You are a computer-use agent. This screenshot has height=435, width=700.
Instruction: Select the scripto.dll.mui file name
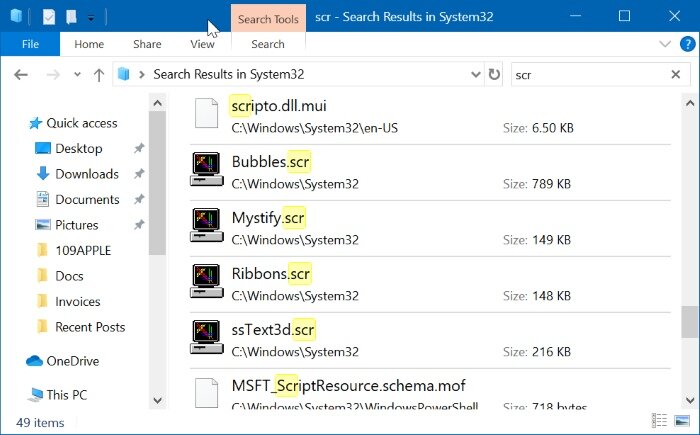279,106
